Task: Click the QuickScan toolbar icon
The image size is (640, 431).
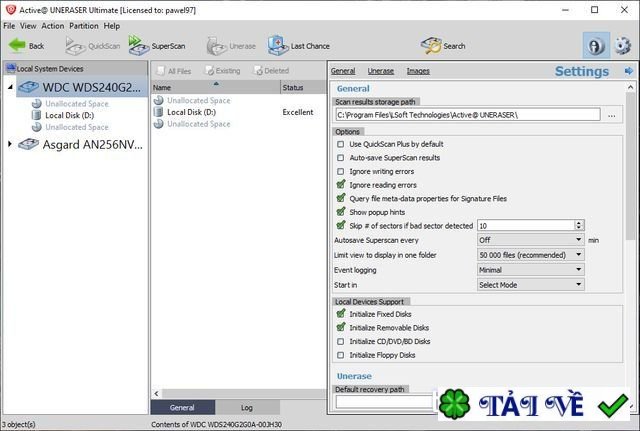Action: pyautogui.click(x=75, y=46)
